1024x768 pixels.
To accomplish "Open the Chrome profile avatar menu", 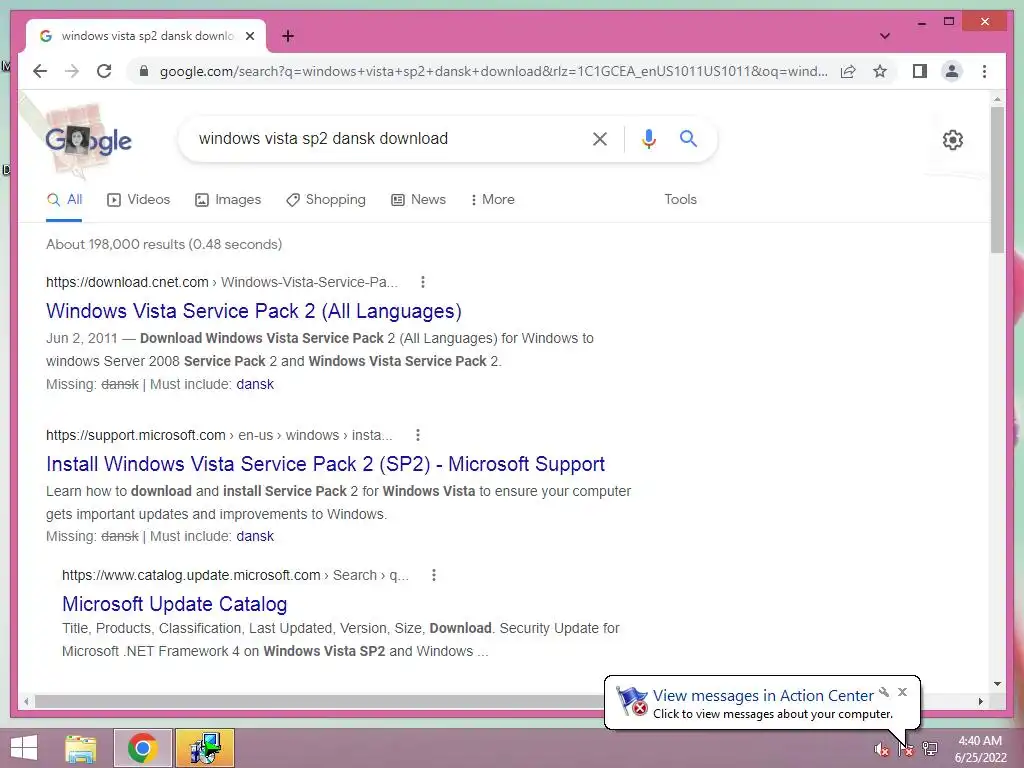I will [952, 71].
